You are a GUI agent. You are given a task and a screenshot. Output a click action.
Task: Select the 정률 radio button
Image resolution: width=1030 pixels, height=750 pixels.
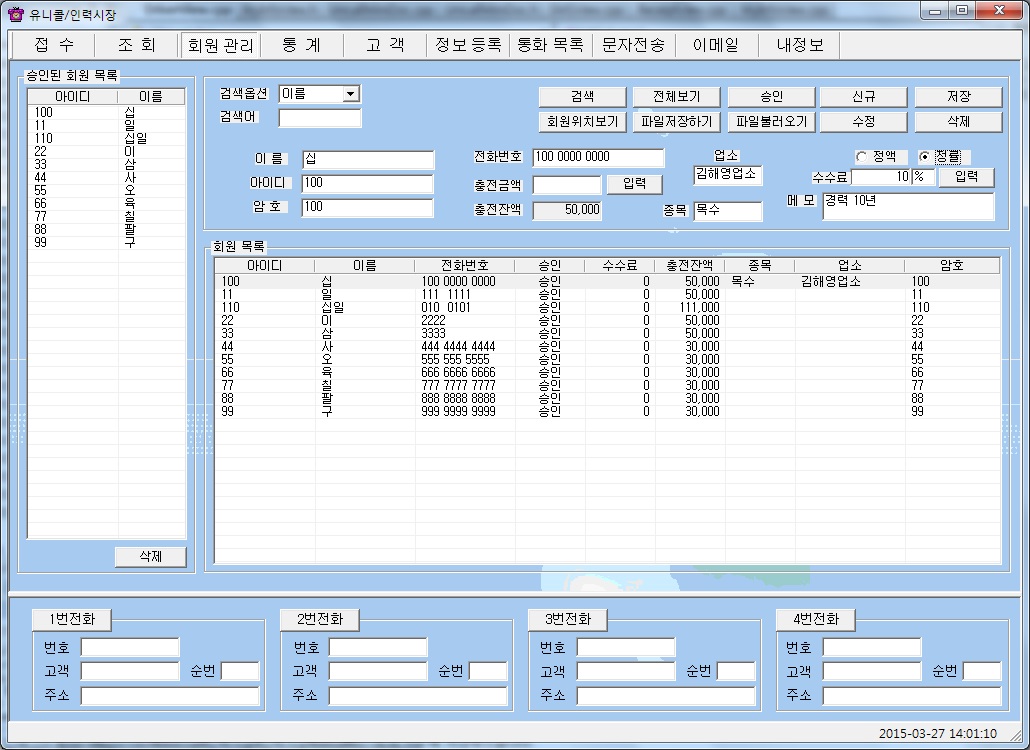(x=924, y=157)
